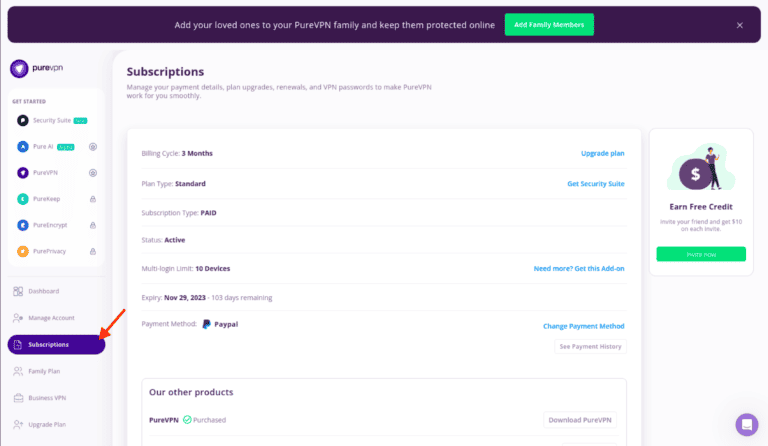Click the Get Security Suite link
Image resolution: width=768 pixels, height=446 pixels.
pyautogui.click(x=595, y=184)
